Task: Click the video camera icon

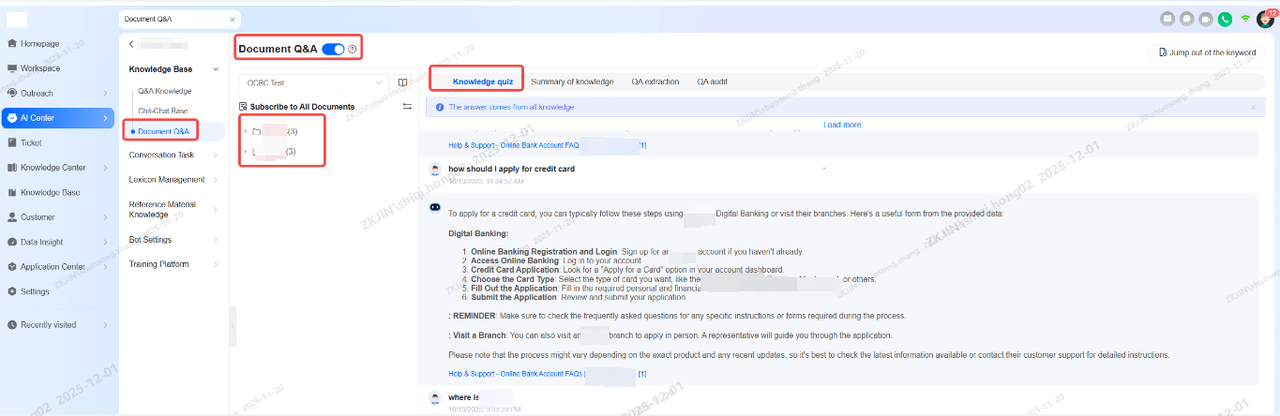Action: 1205,18
